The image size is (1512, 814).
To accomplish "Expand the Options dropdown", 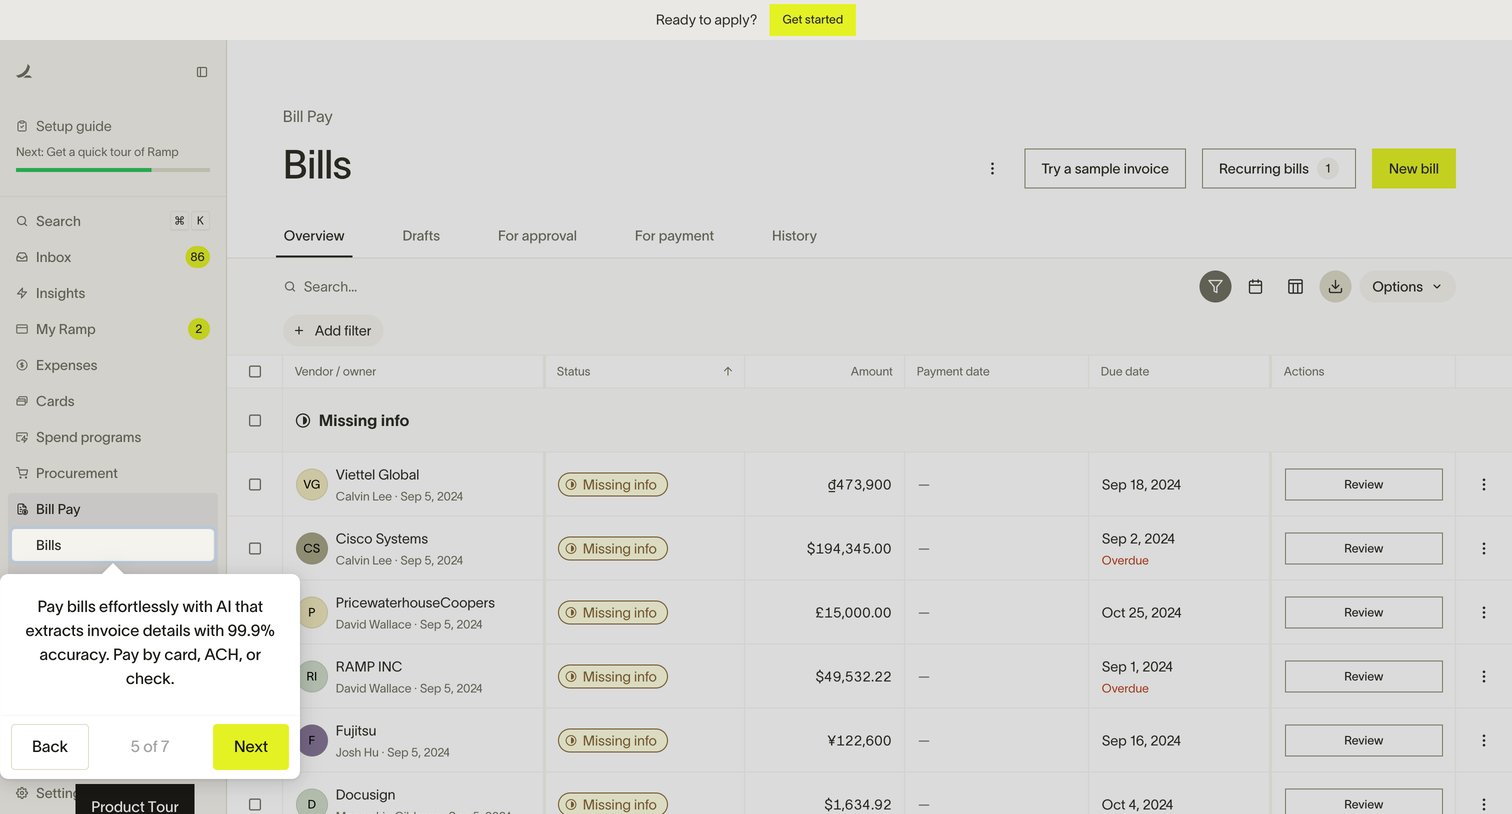I will 1407,287.
